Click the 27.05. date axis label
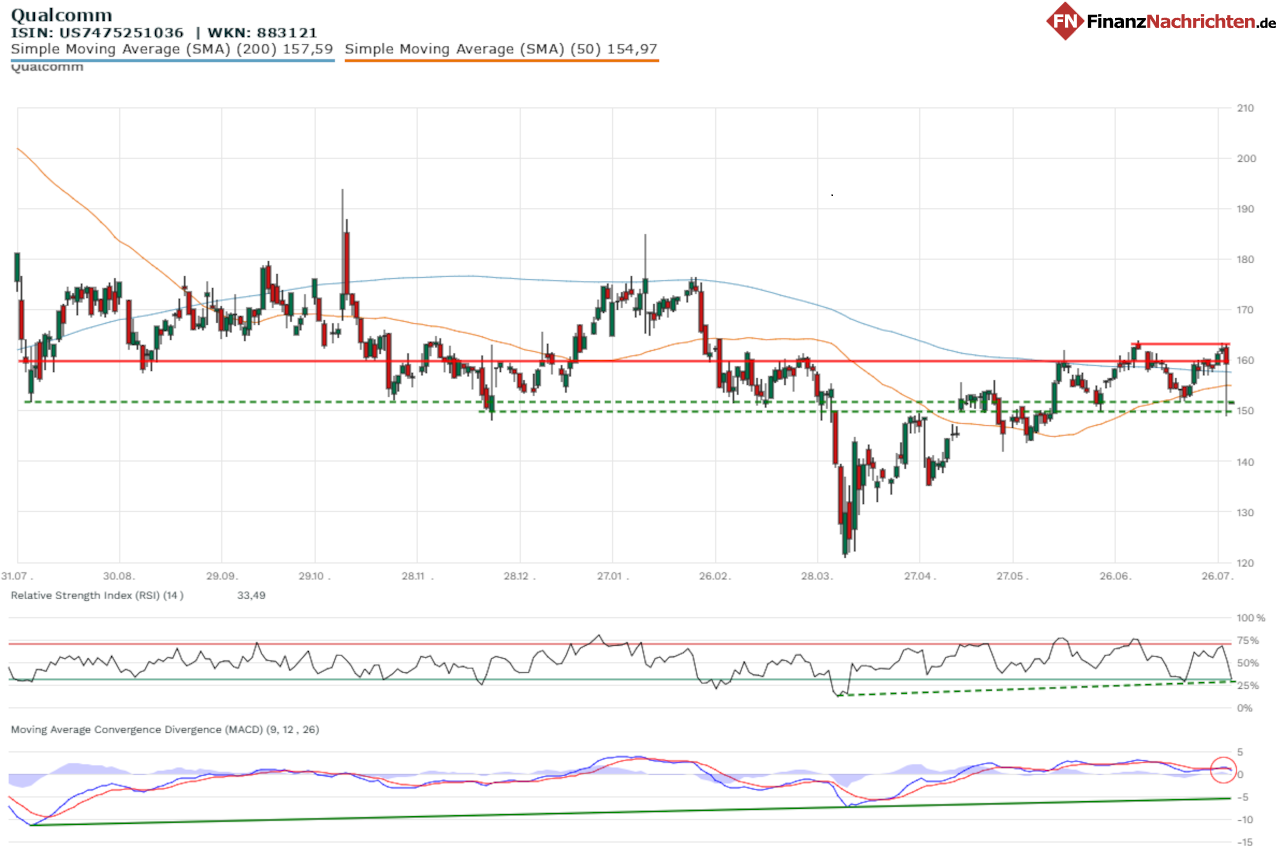 point(1012,577)
